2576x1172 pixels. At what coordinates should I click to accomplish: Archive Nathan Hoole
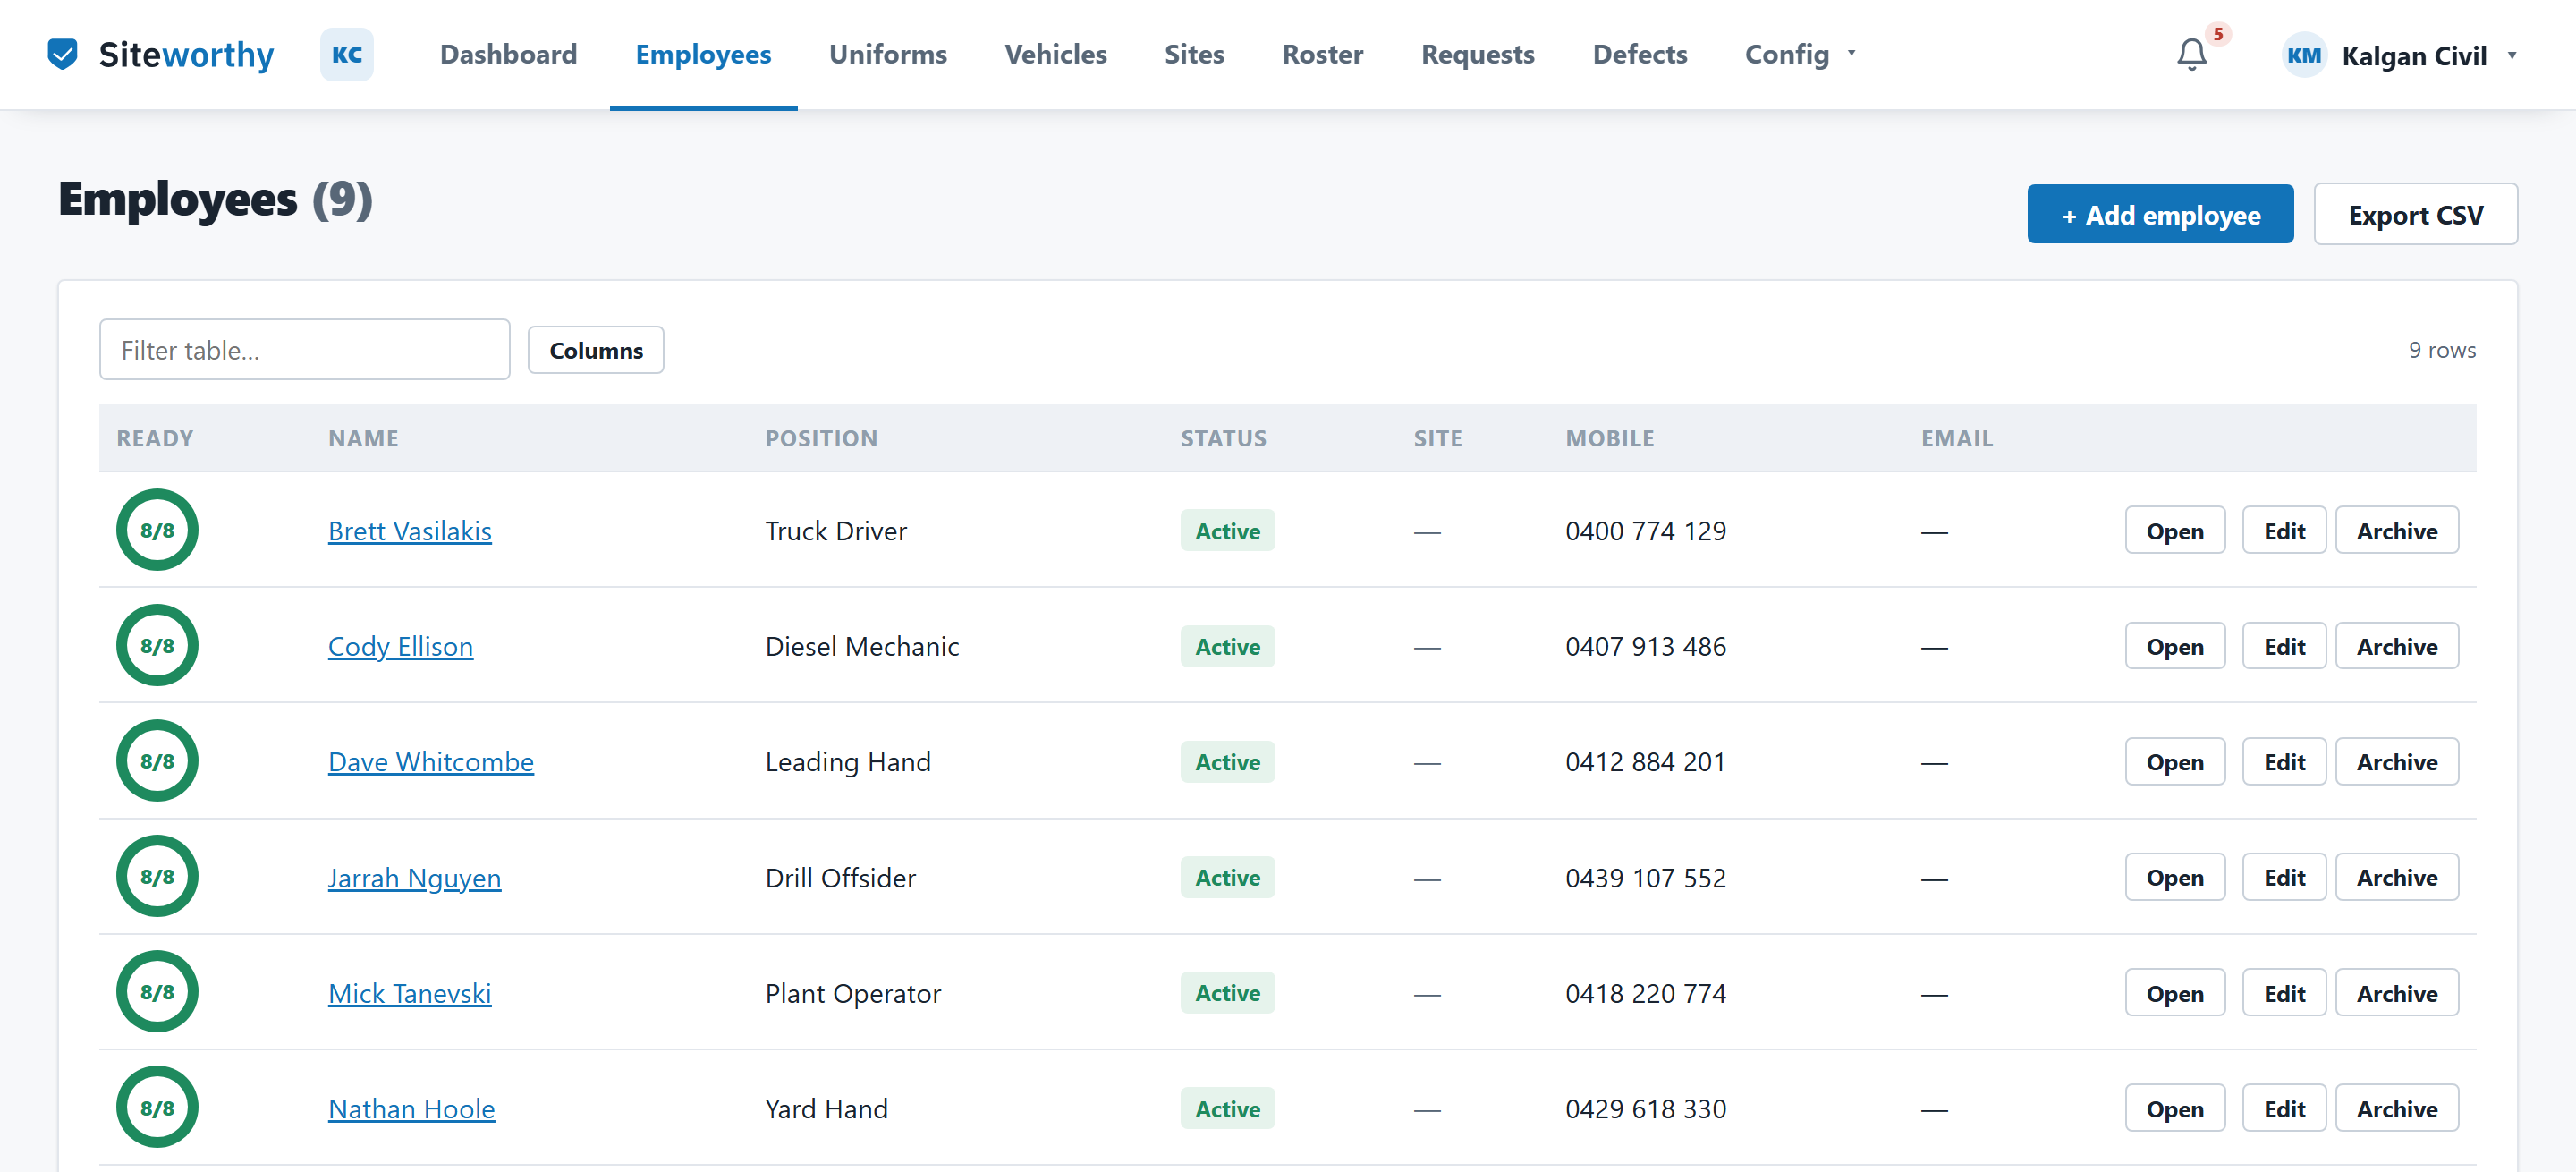tap(2397, 1108)
